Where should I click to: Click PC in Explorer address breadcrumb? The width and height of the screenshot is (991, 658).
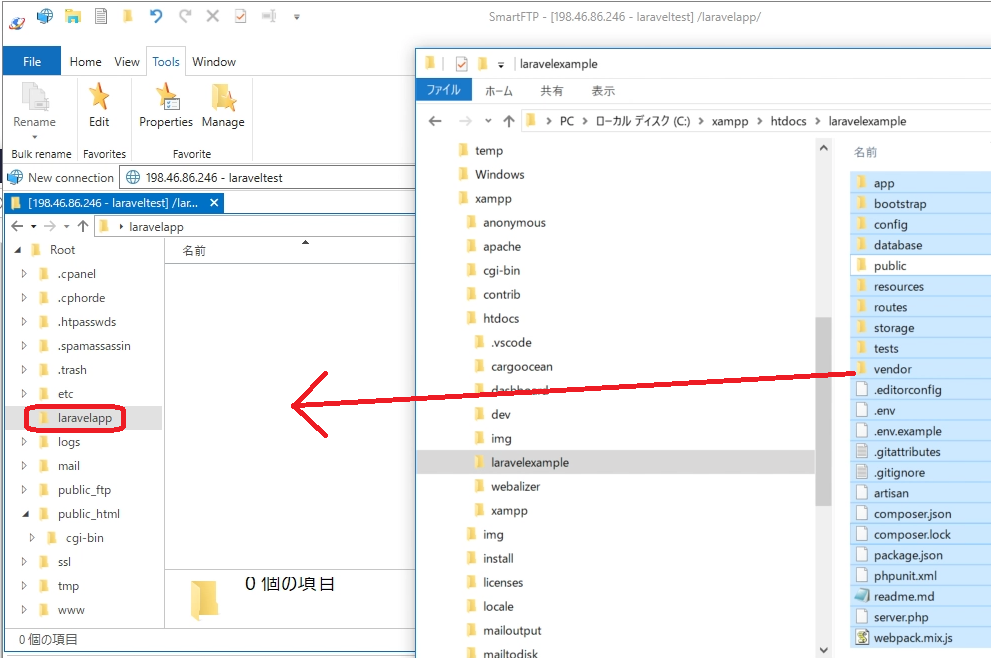click(x=566, y=121)
